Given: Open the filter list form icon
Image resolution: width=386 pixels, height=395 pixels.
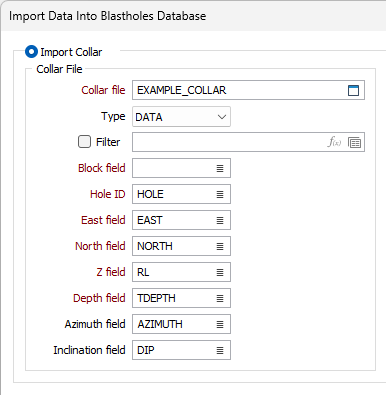Looking at the screenshot, I should point(354,142).
